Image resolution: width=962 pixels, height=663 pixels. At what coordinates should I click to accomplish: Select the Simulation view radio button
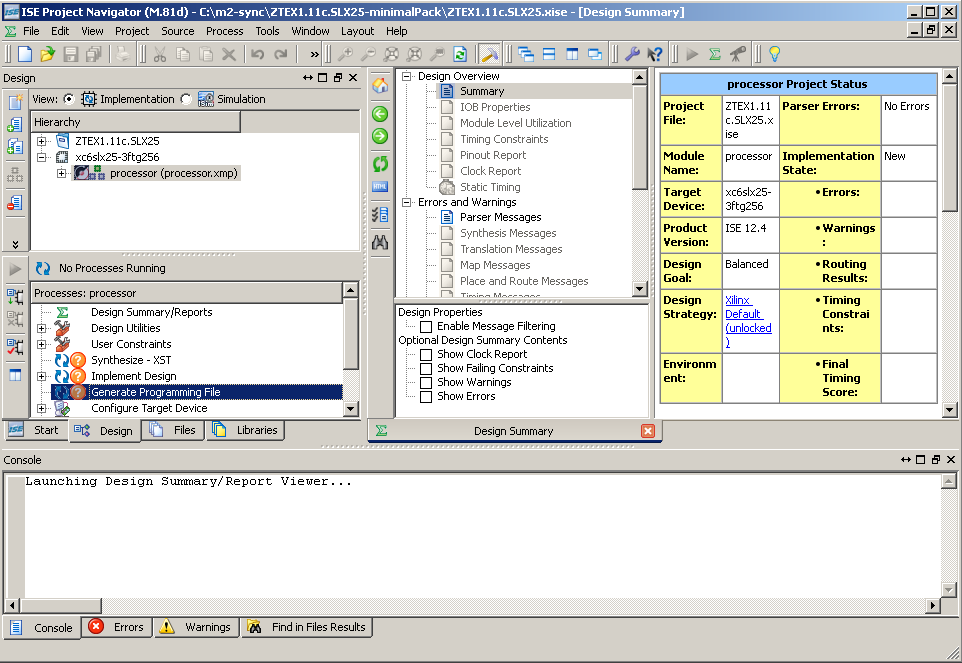(x=186, y=99)
